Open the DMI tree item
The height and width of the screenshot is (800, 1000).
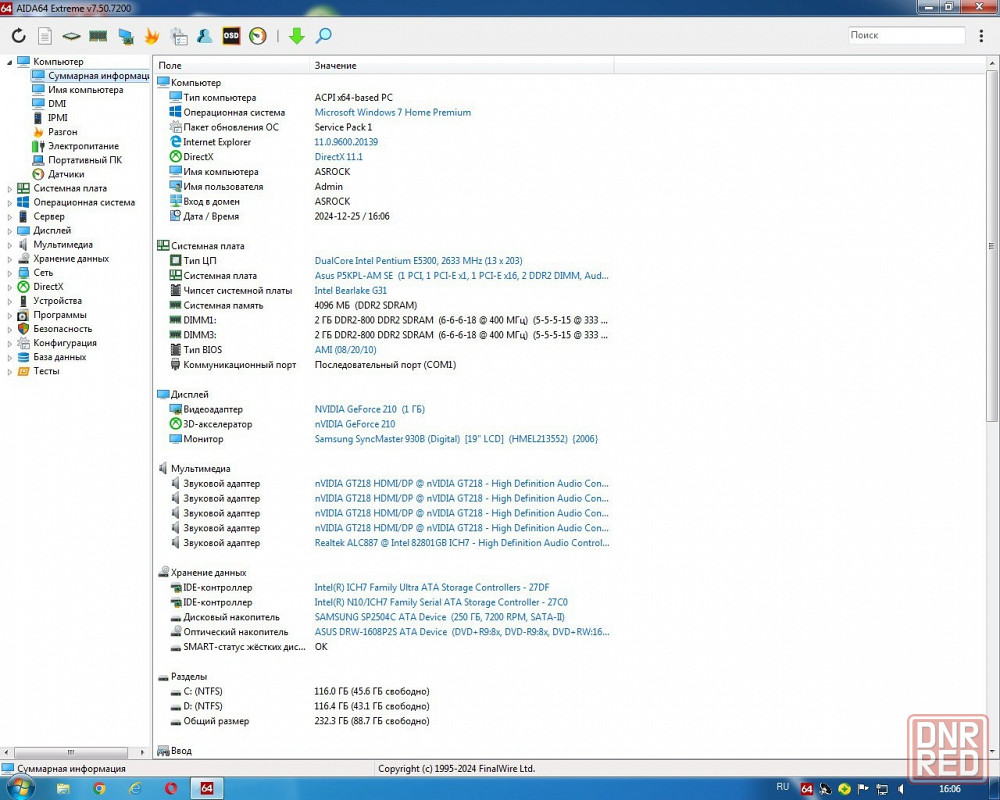click(57, 103)
